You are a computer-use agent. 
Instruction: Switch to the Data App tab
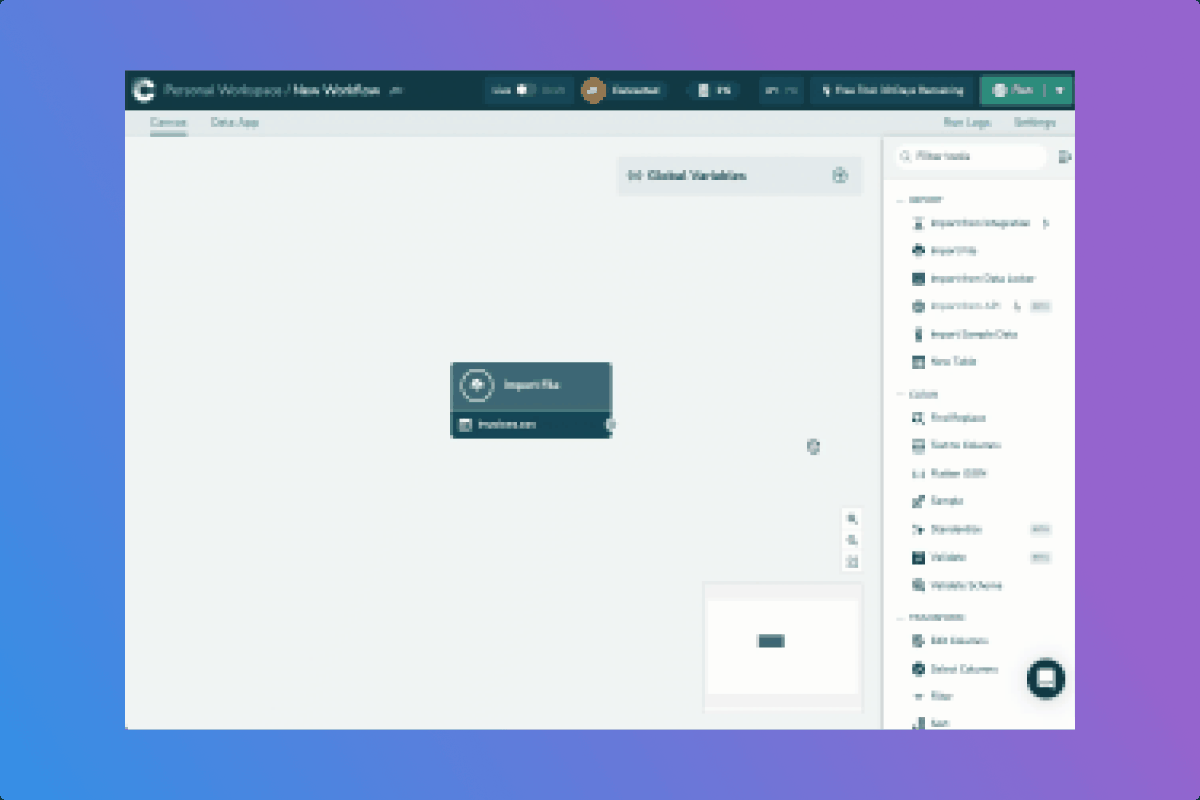point(234,123)
